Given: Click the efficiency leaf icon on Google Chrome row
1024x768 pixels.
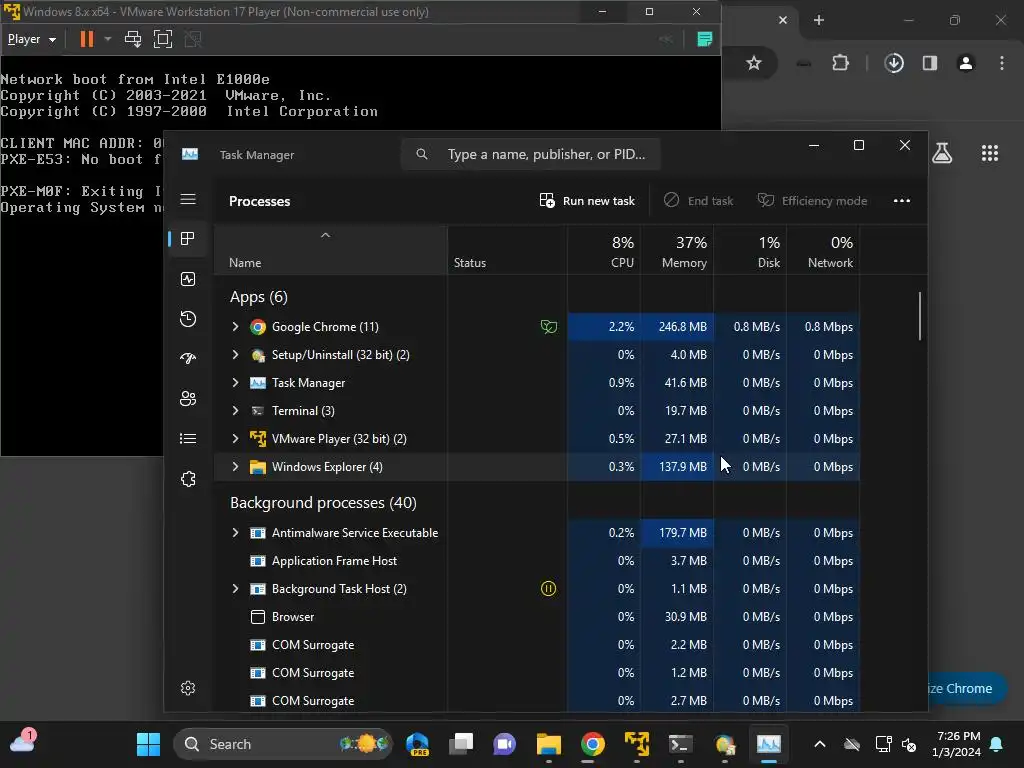Looking at the screenshot, I should [549, 327].
